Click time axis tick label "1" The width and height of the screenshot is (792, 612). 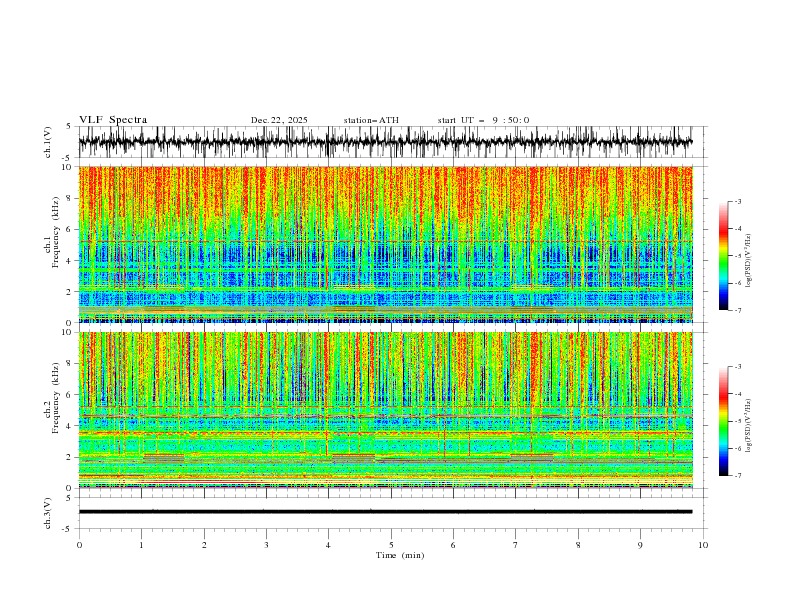[x=141, y=545]
